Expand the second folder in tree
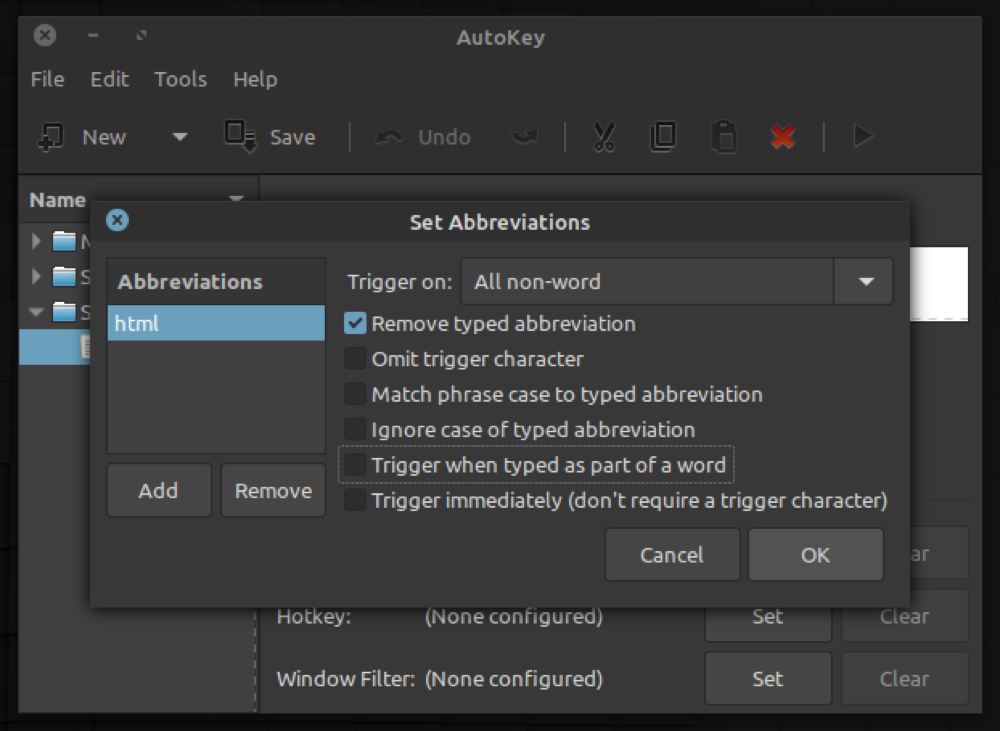Screen dimensions: 1000x731 point(36,277)
